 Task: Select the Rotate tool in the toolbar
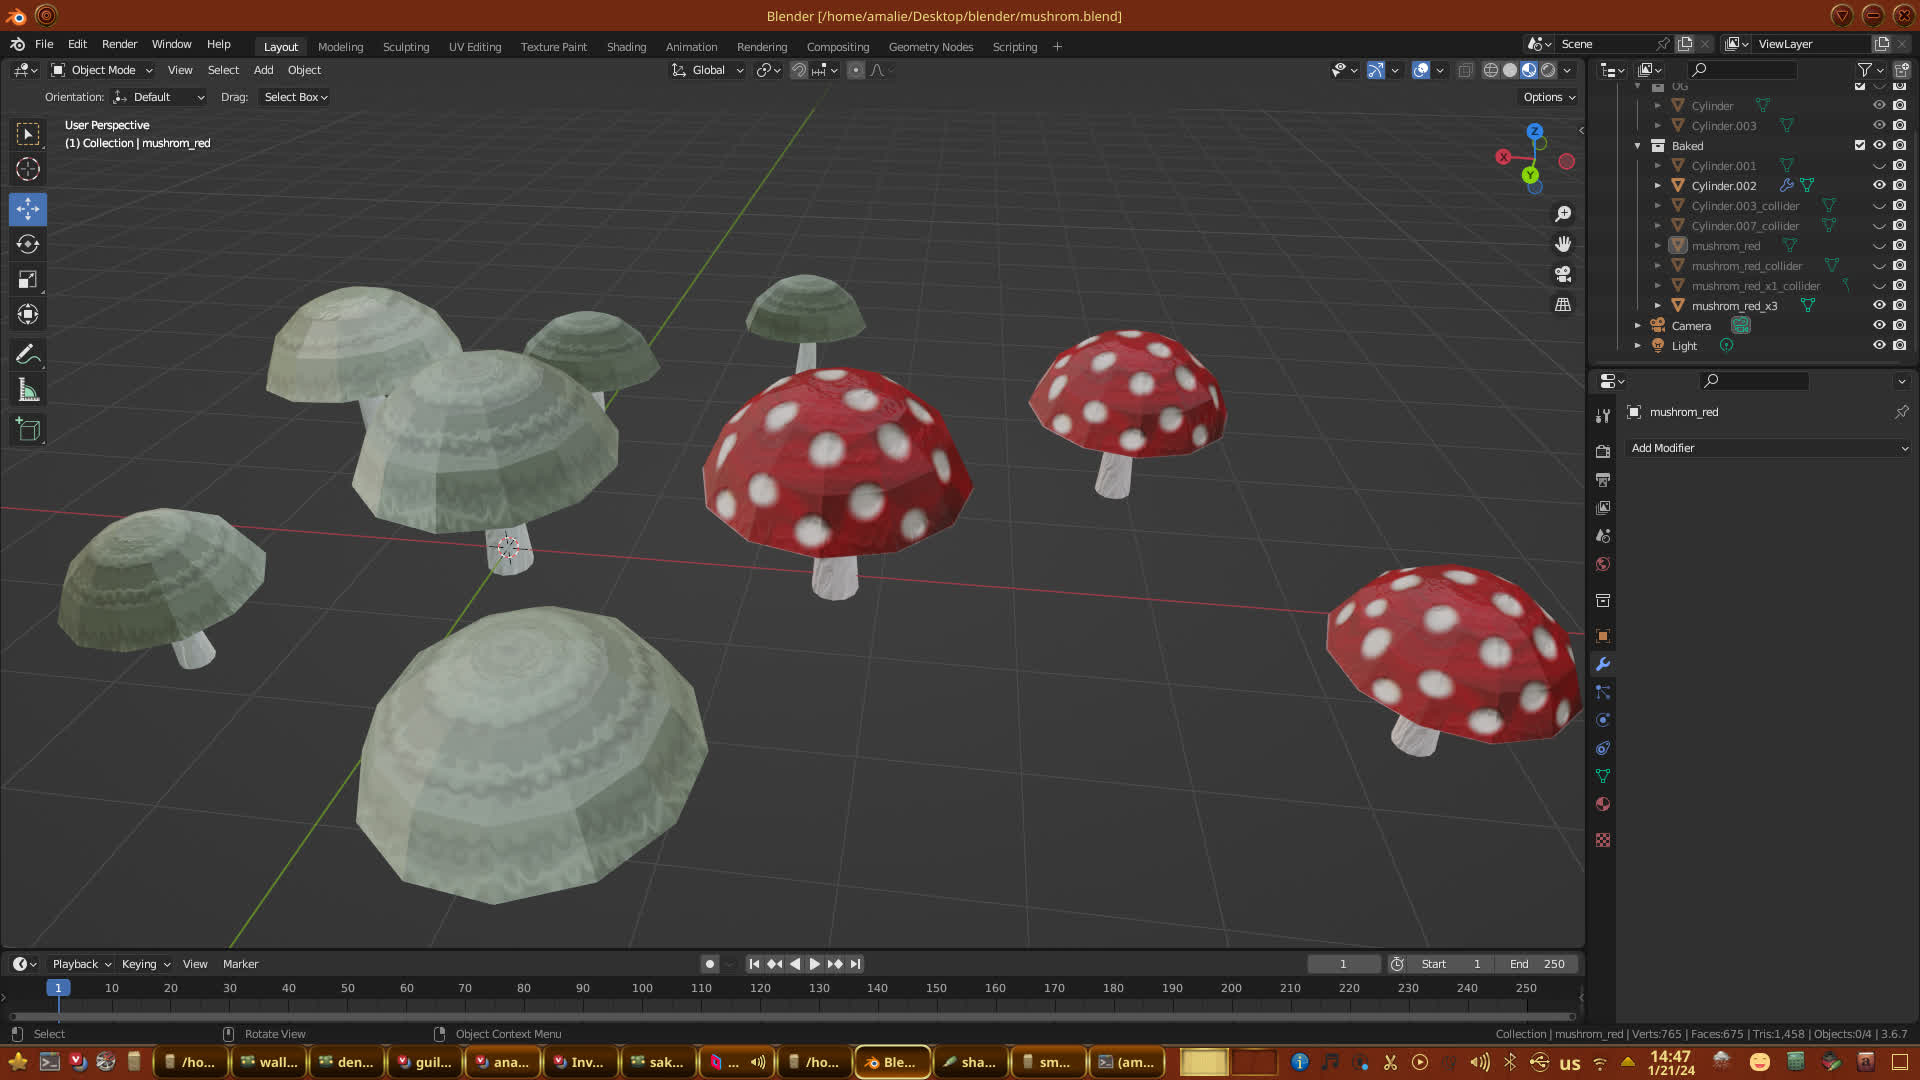(28, 244)
